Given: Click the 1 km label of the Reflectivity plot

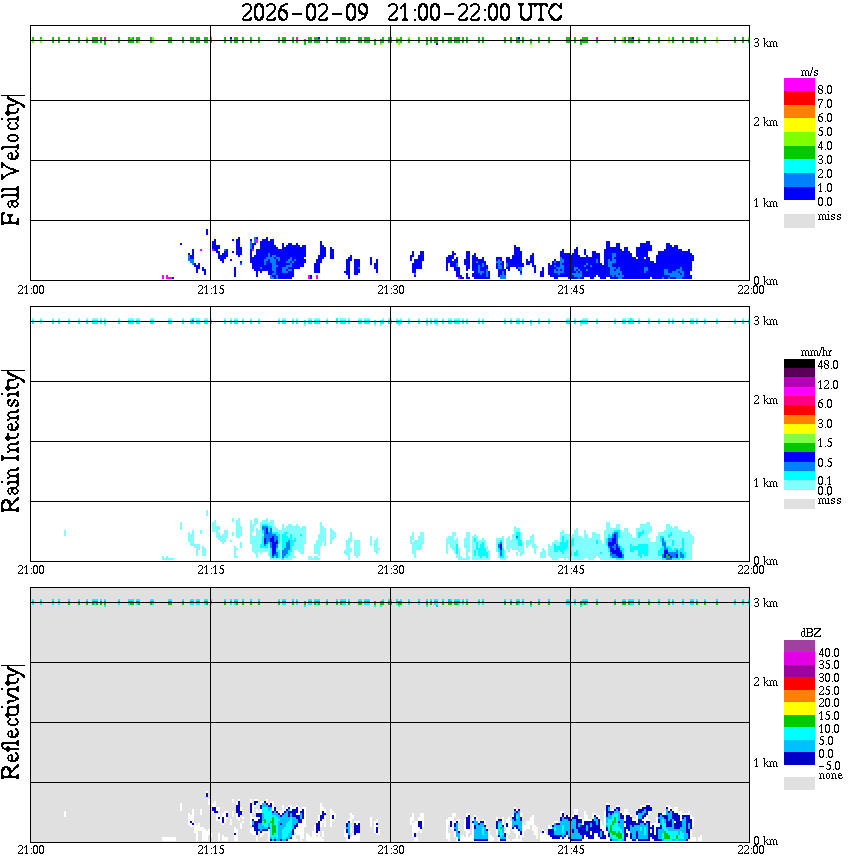Looking at the screenshot, I should [x=766, y=763].
